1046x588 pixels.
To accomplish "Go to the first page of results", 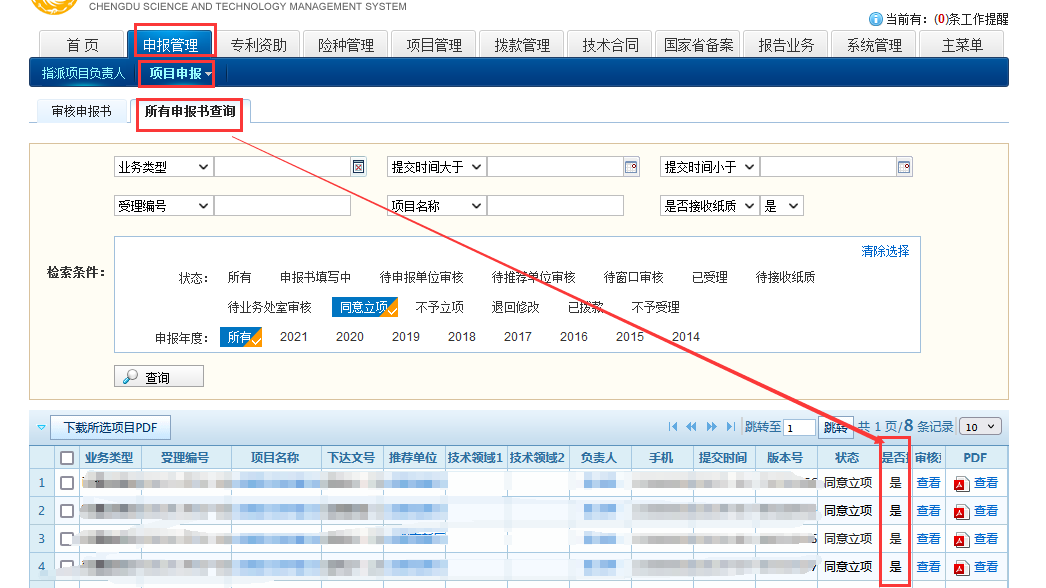I will pyautogui.click(x=673, y=427).
